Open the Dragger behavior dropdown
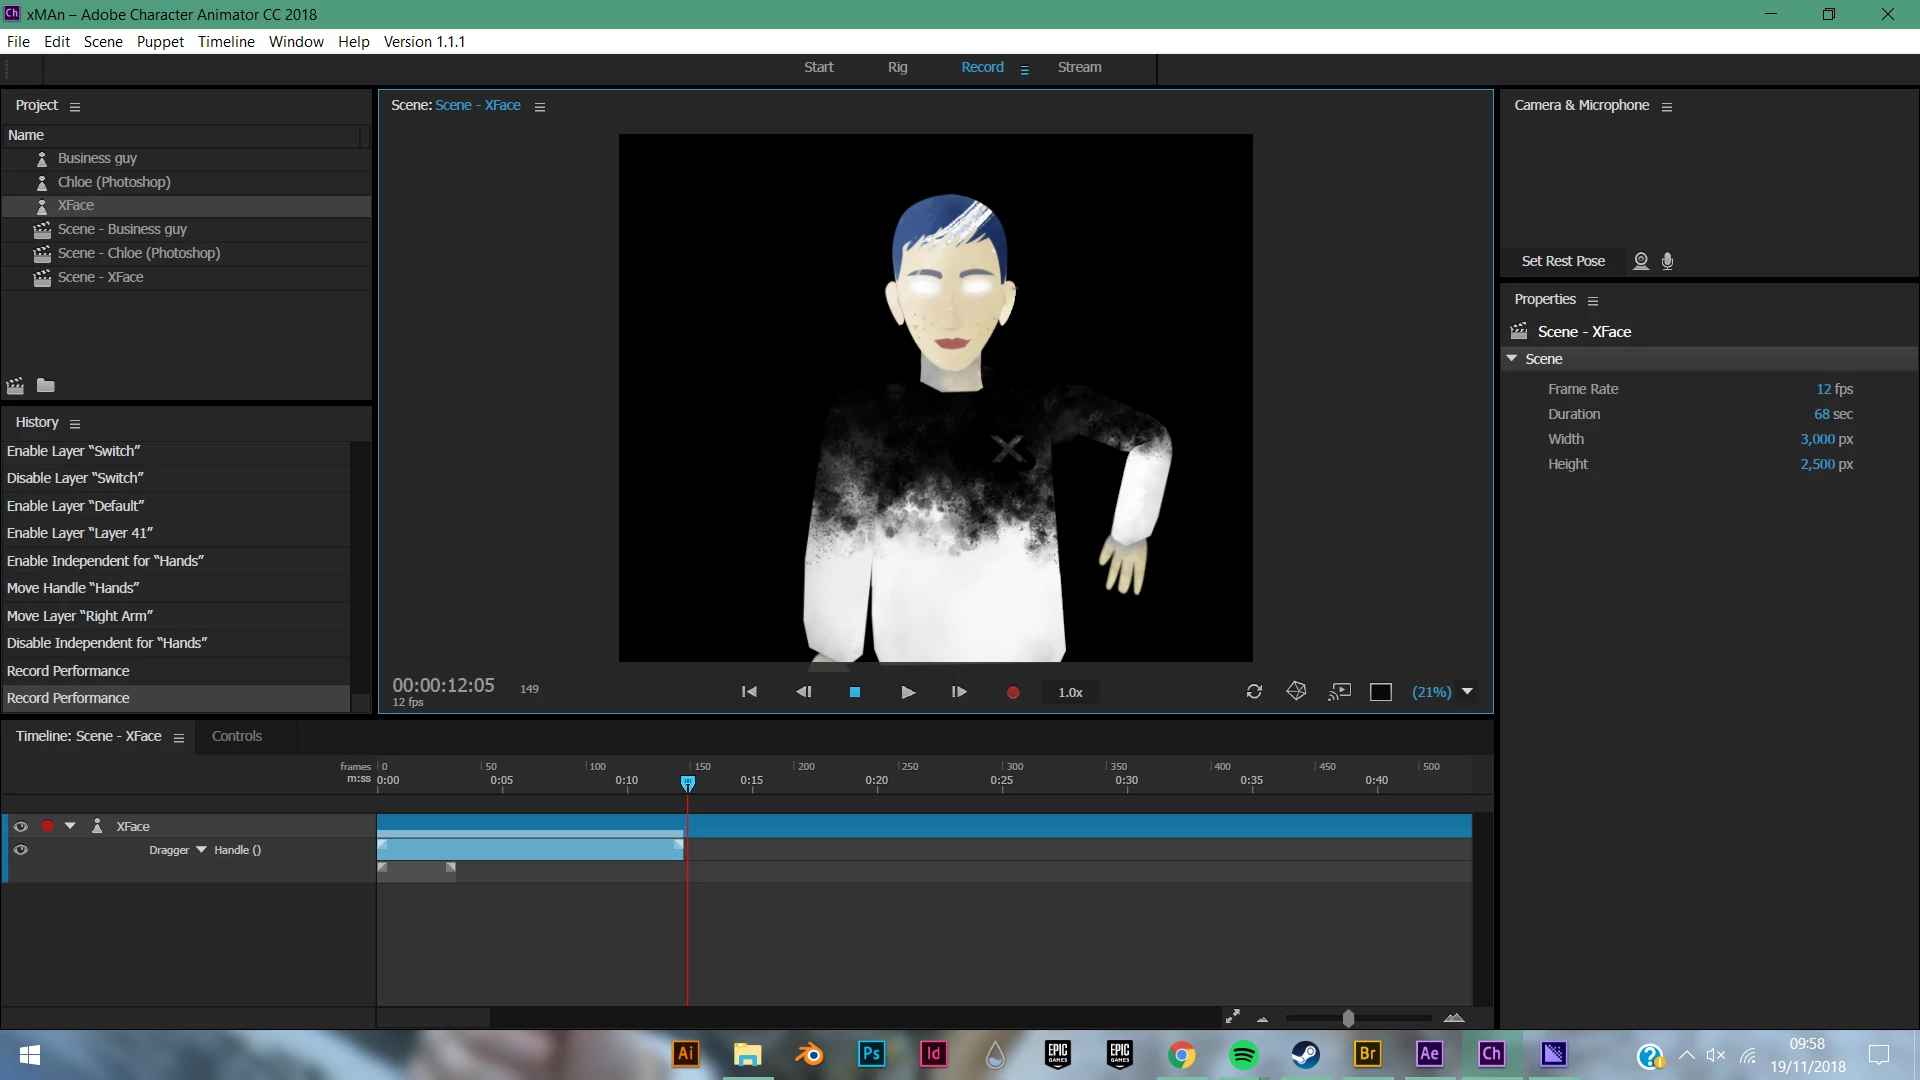 [201, 850]
